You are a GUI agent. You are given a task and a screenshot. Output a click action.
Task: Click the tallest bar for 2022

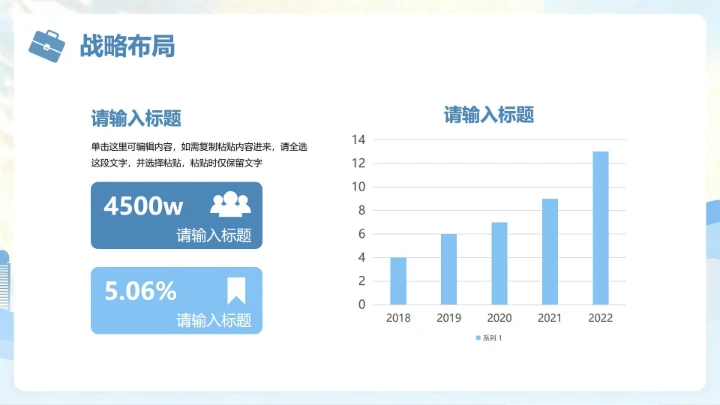[x=600, y=228]
